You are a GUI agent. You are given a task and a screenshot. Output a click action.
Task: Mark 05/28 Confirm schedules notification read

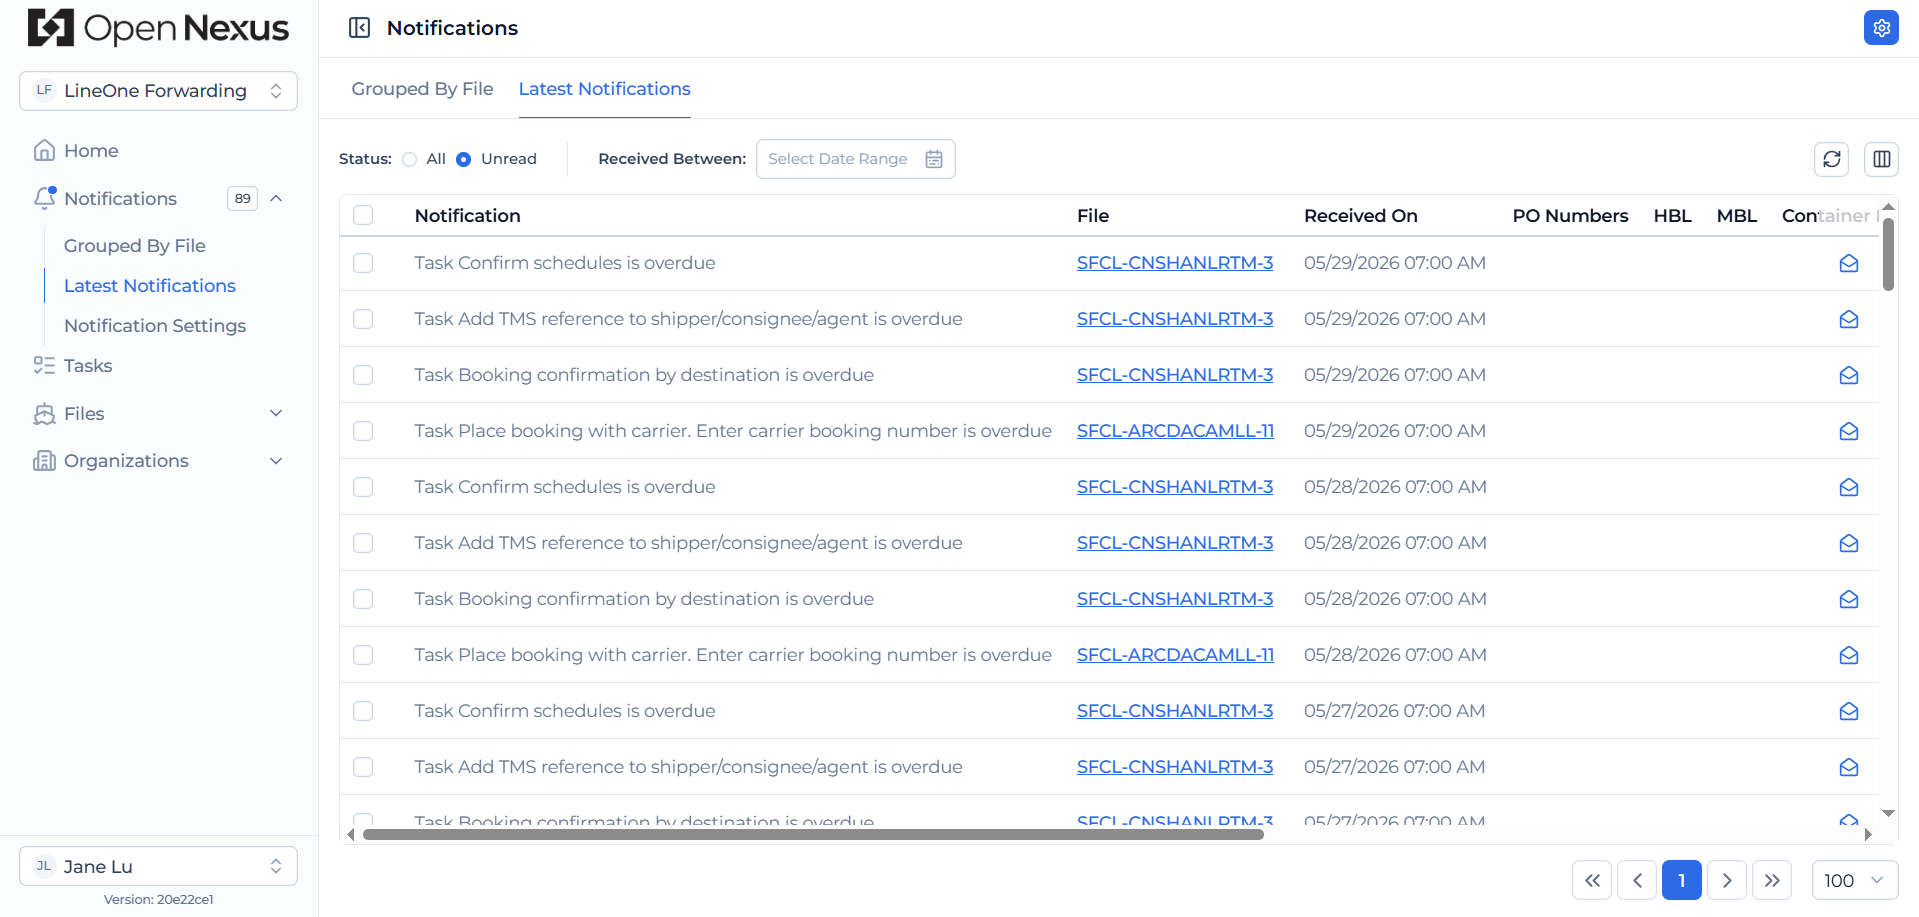point(1848,487)
